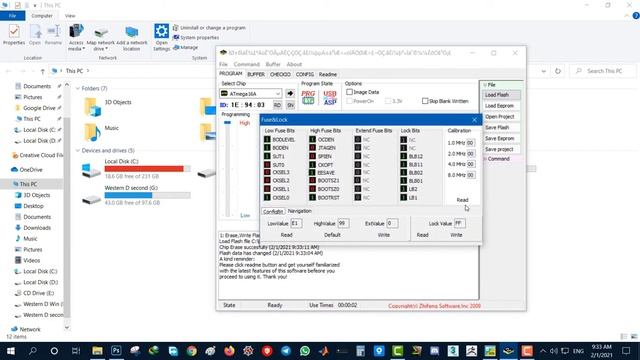640x360 pixels.
Task: Click the Default fuse values button
Action: [x=332, y=235]
